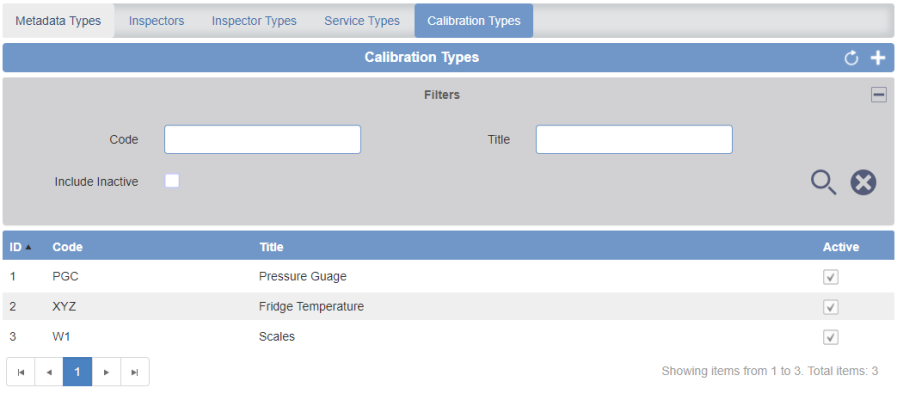Viewport: 897px width, 400px height.
Task: Sort table by ID column
Action: coord(20,247)
